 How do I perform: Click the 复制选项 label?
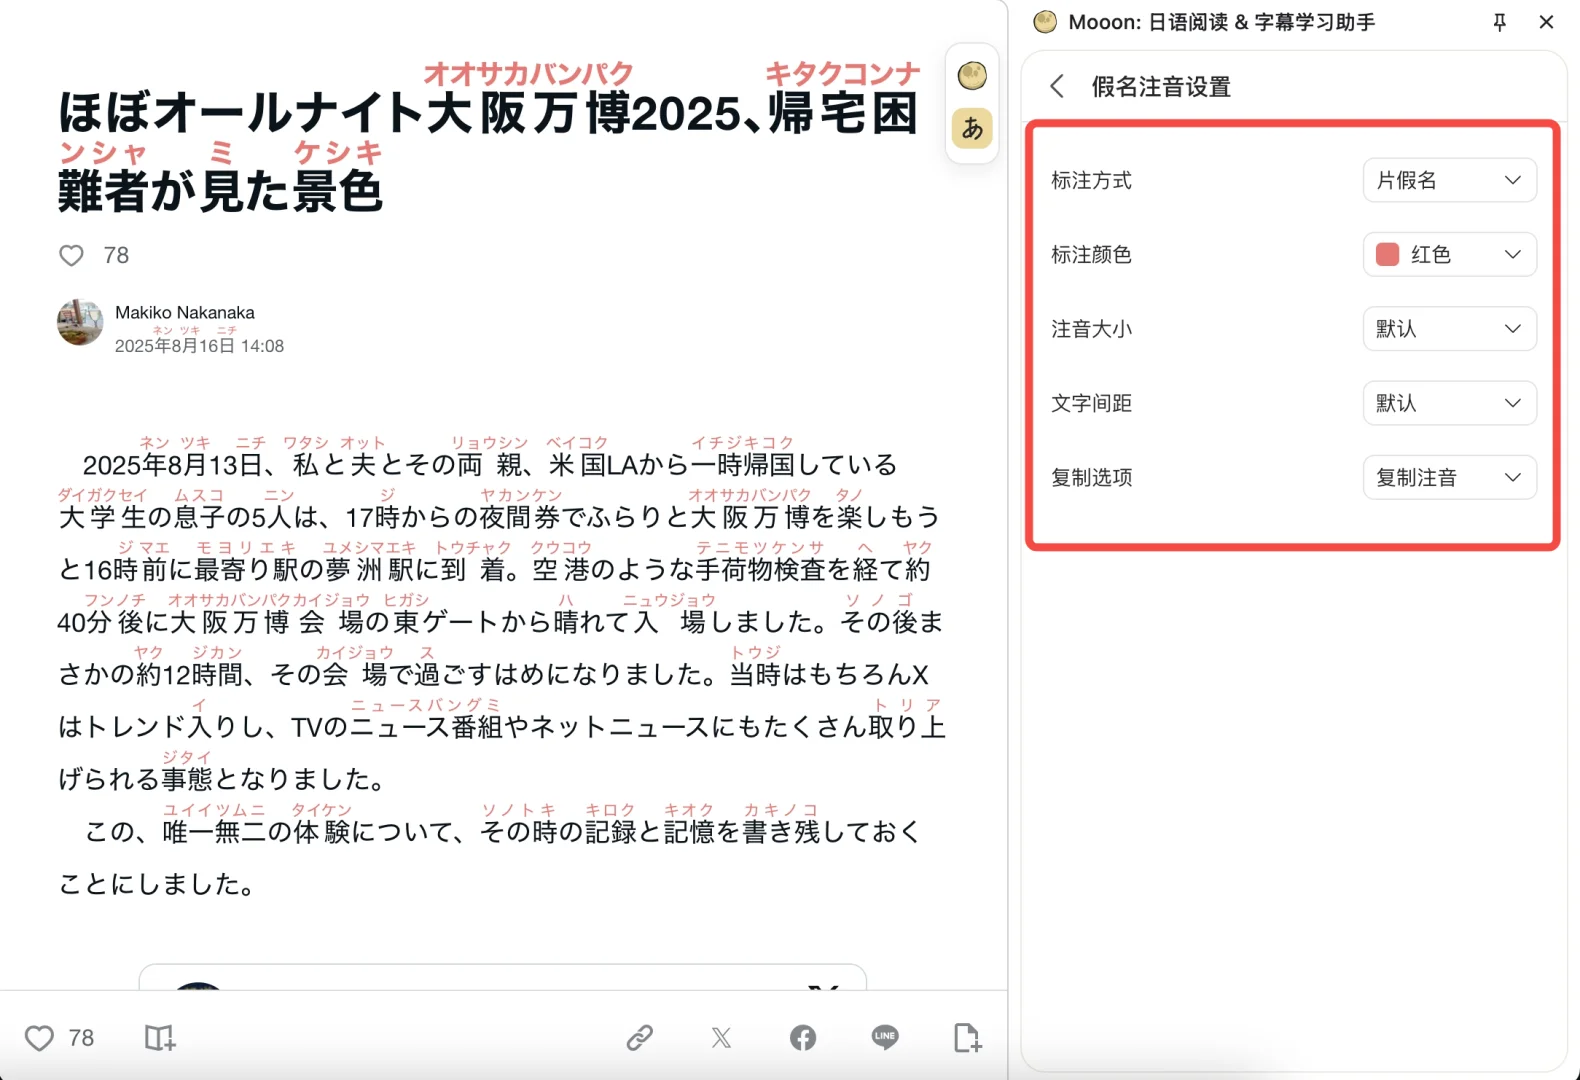pos(1091,477)
